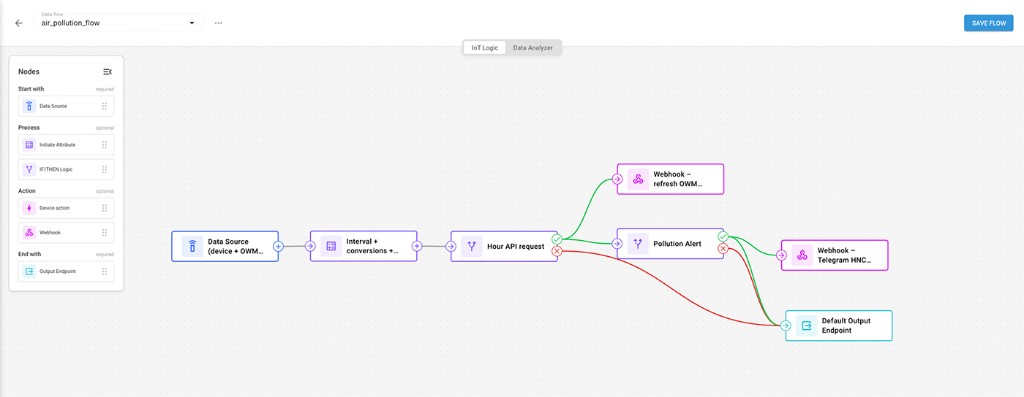Viewport: 1024px width, 397px height.
Task: Open the three-dot more options menu
Action: [218, 23]
